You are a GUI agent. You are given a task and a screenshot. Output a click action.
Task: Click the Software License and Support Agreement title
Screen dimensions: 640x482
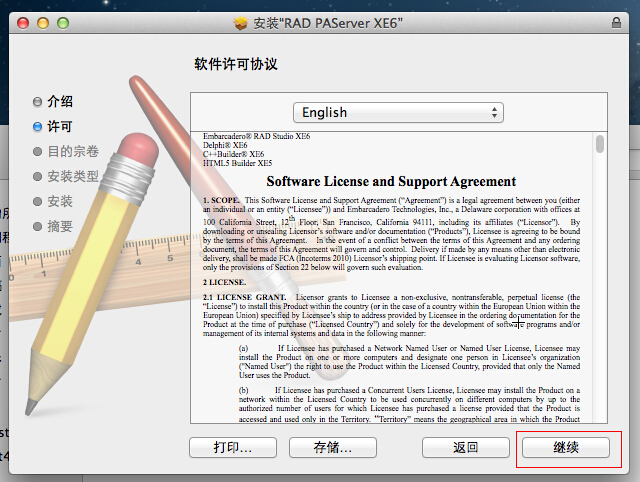[x=391, y=181]
